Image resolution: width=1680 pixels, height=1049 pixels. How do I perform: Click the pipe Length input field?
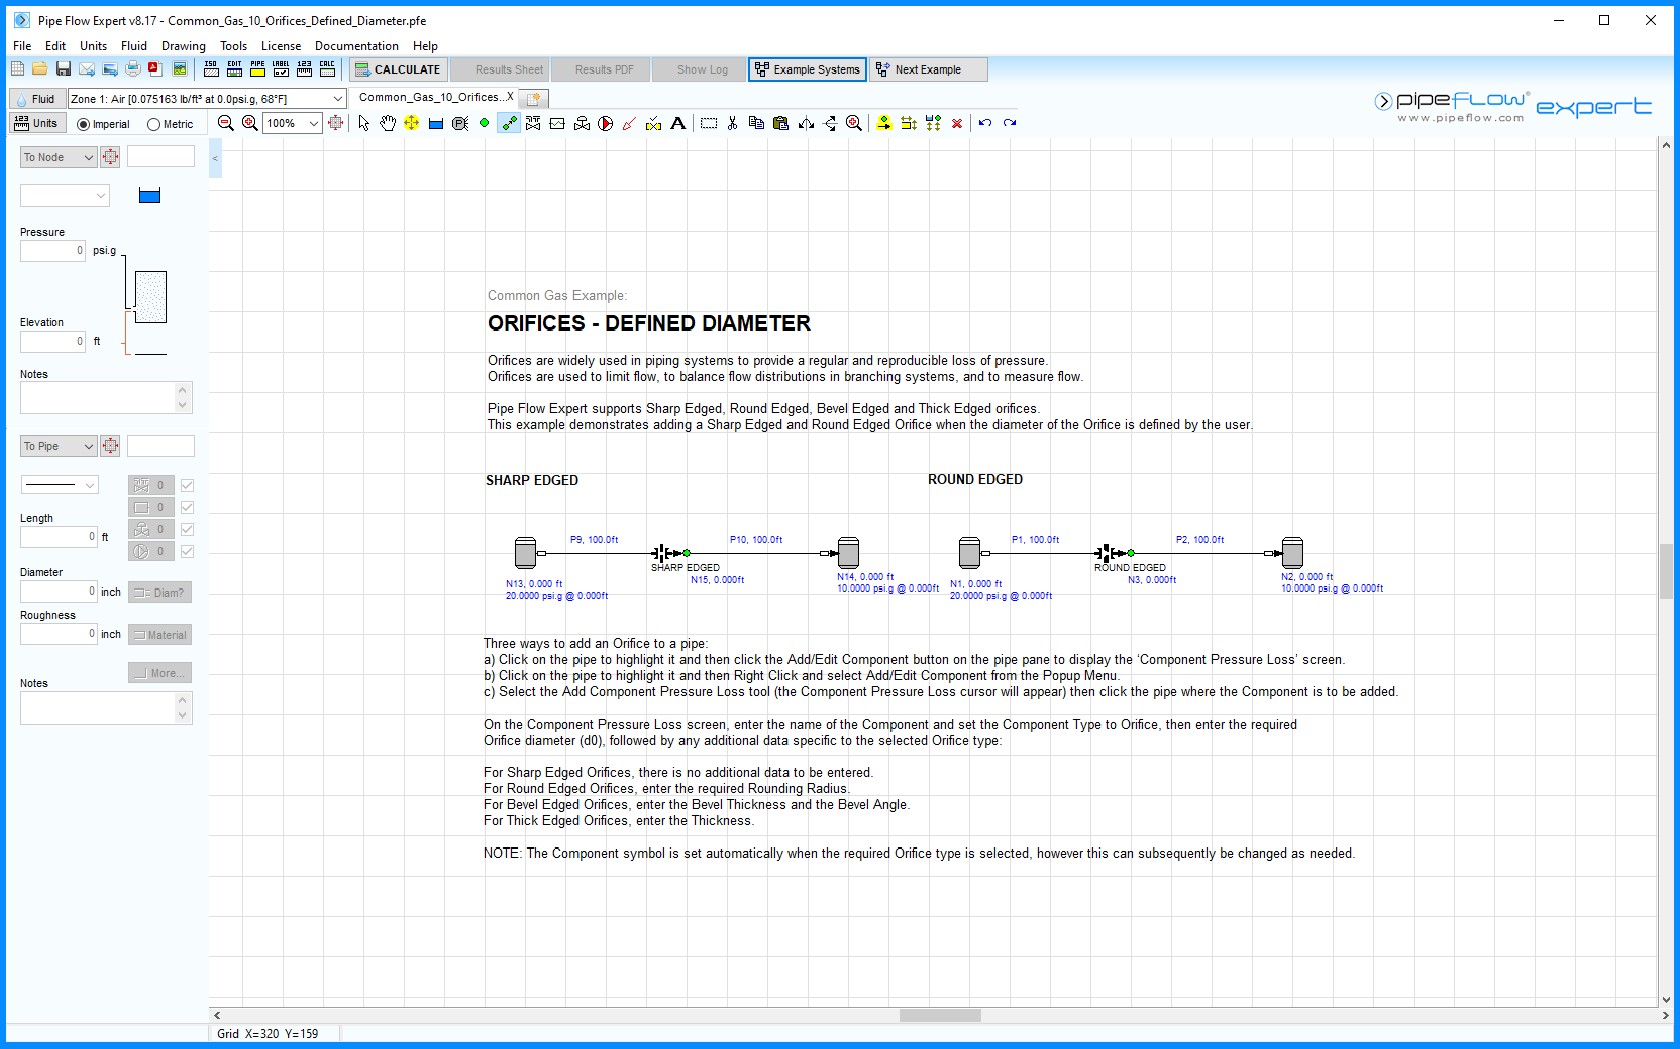[59, 537]
